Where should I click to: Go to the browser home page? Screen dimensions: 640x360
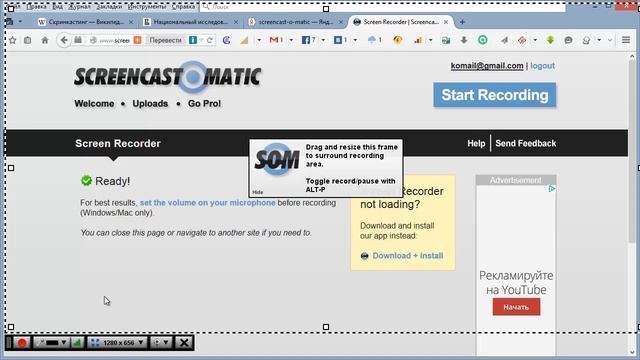point(45,40)
